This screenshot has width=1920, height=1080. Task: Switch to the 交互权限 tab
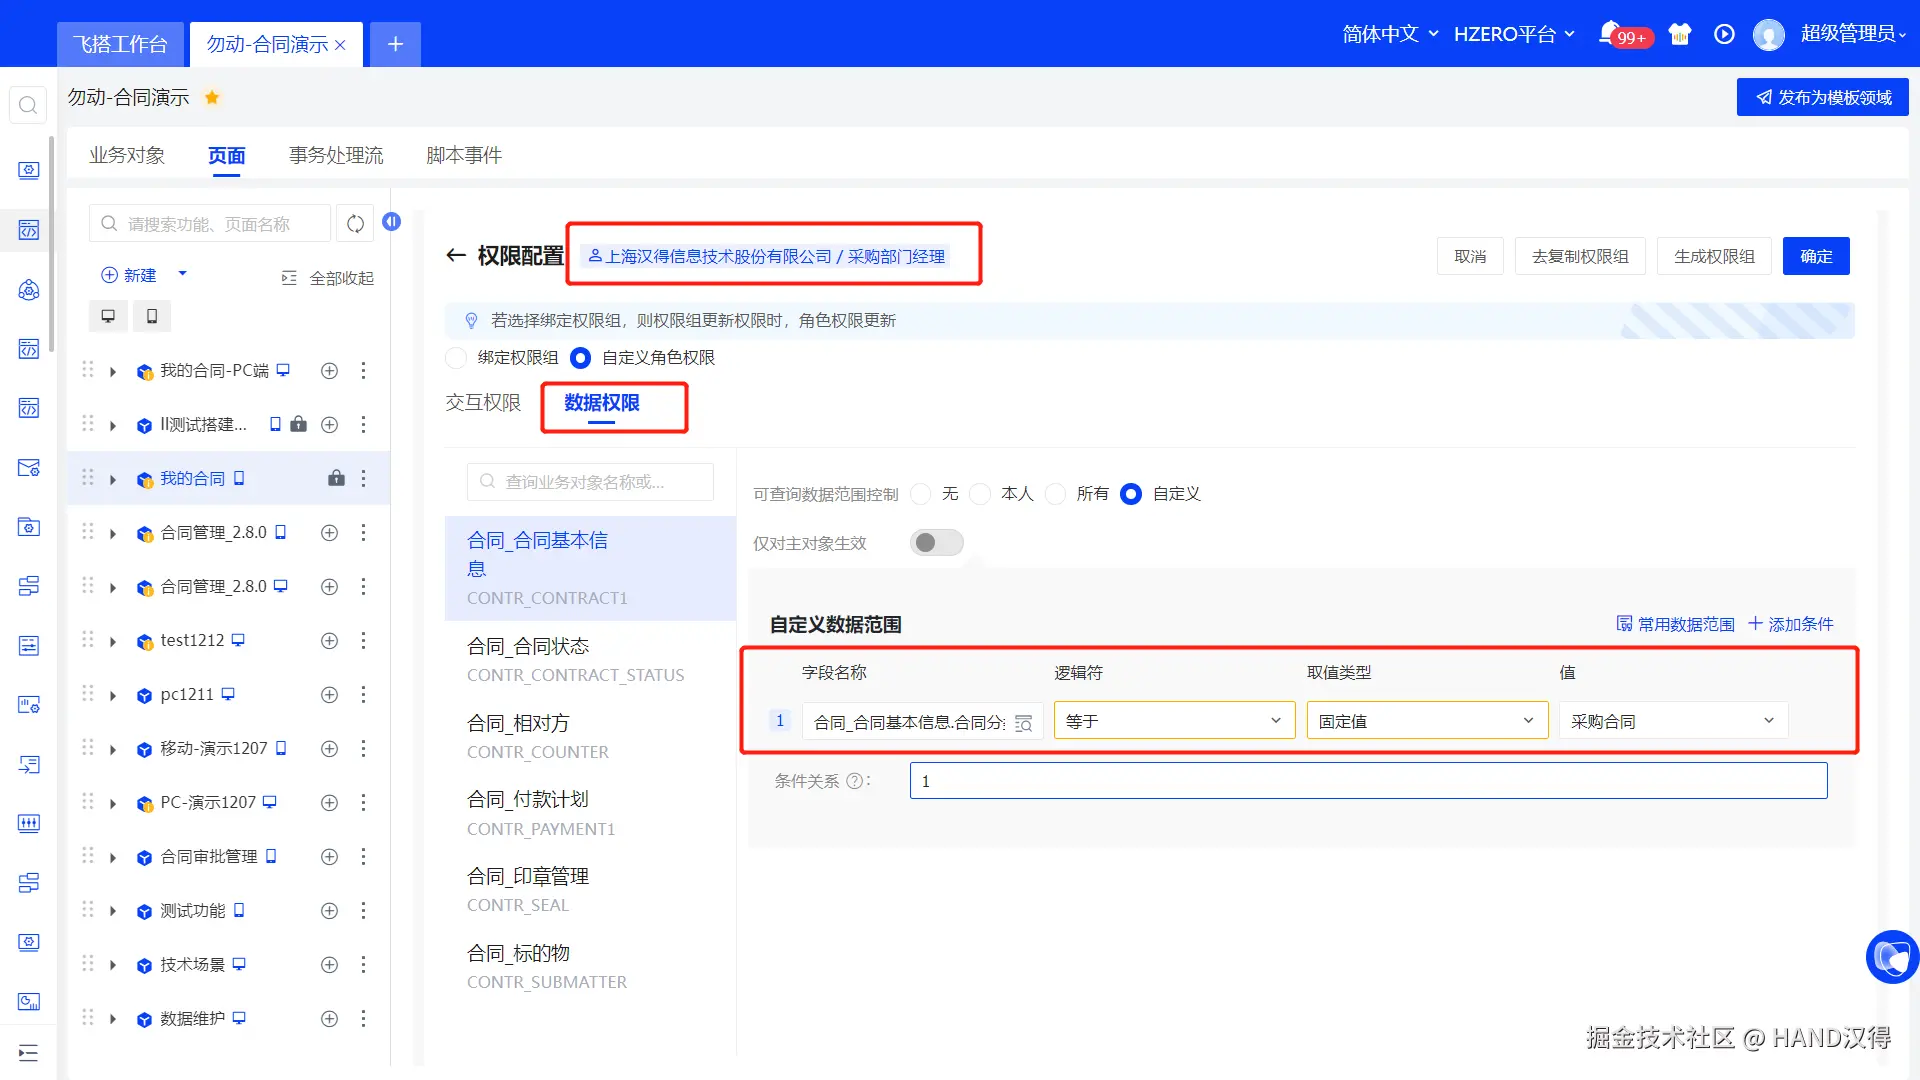483,403
